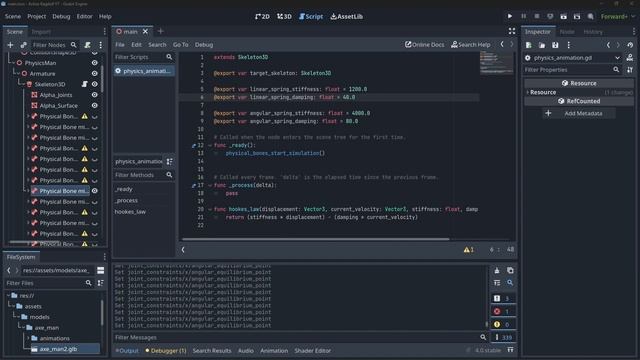This screenshot has width=640, height=360.
Task: Open the Shader Editor bottom panel
Action: tap(313, 351)
